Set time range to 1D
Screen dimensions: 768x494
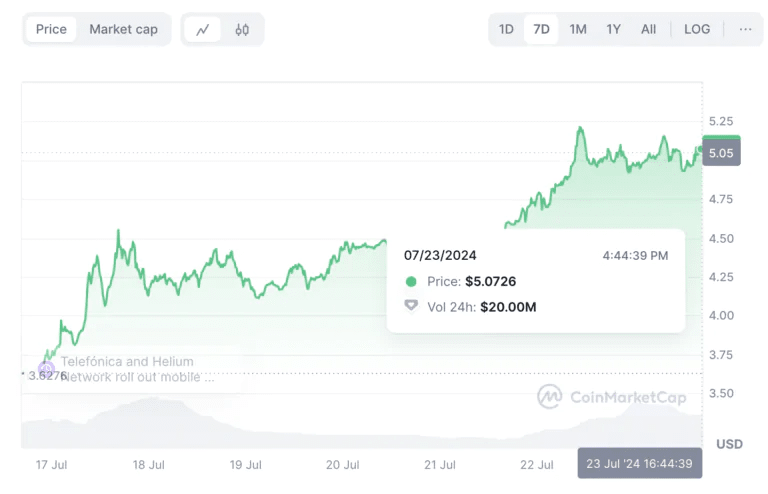tap(506, 29)
